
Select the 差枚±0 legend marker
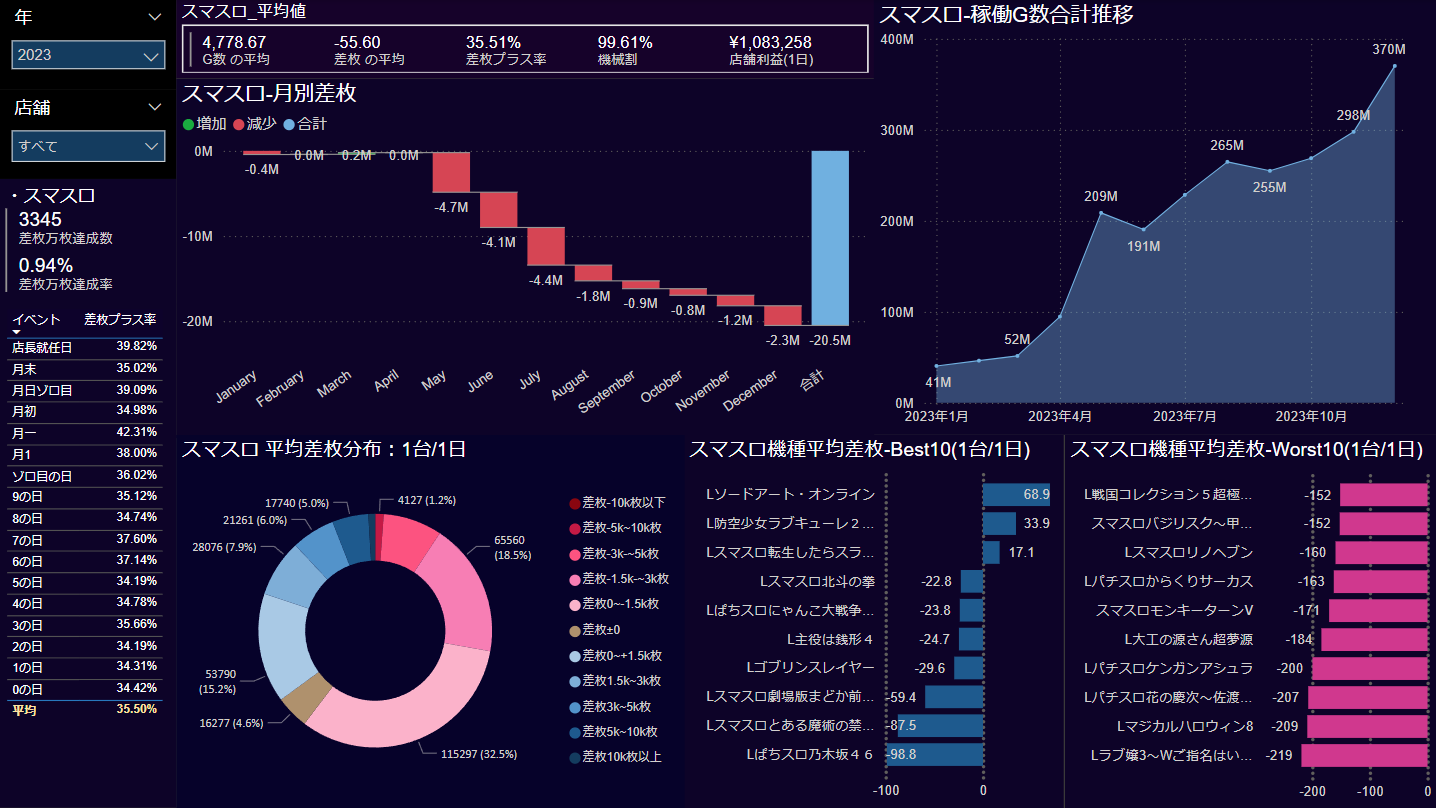574,630
